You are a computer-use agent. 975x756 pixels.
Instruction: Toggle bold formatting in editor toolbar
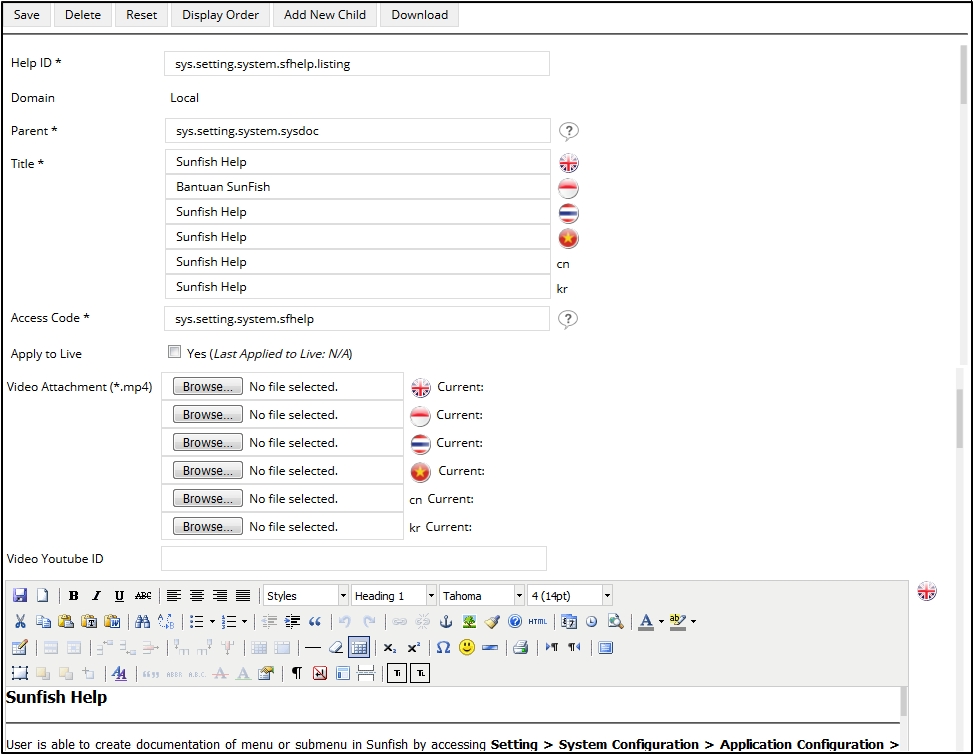(x=74, y=596)
